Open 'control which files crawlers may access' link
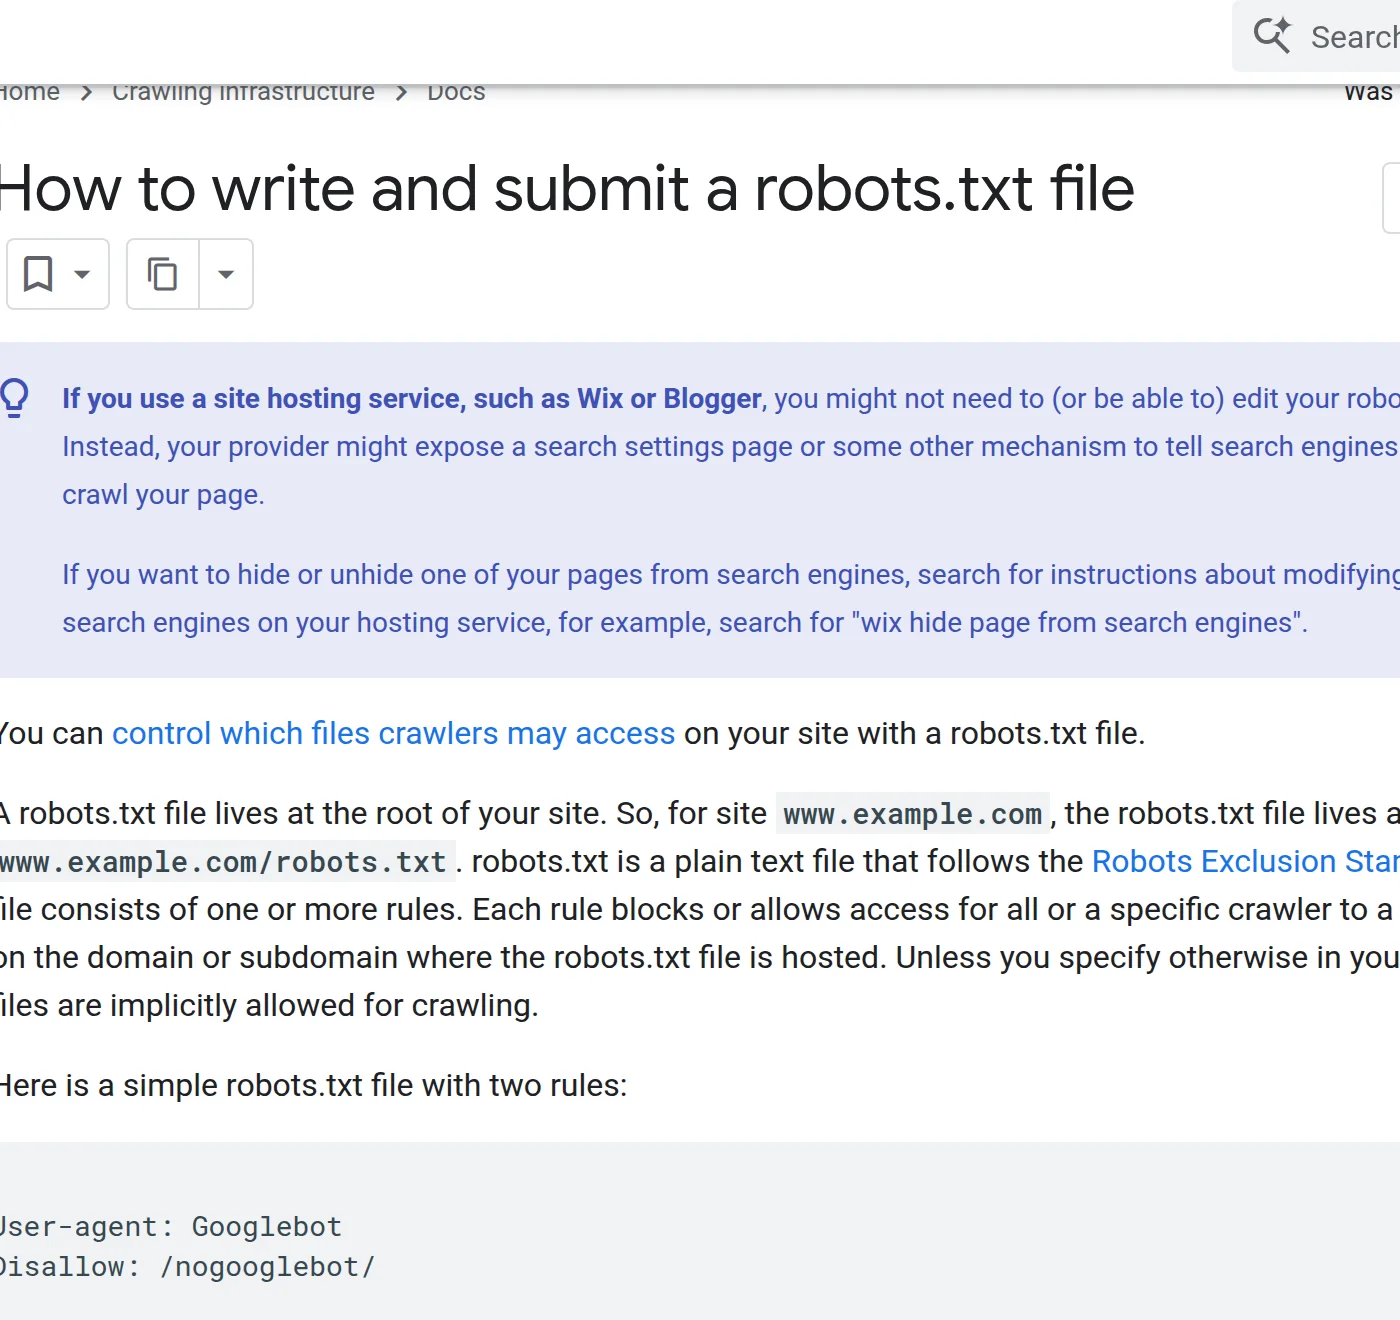The image size is (1400, 1320). coord(394,733)
